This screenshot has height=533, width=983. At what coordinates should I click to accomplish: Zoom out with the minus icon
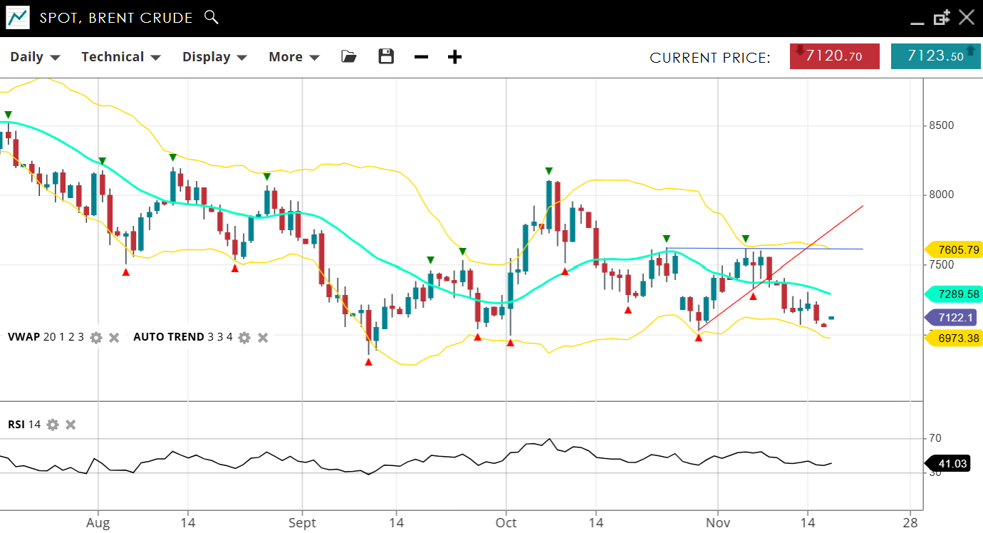[421, 57]
